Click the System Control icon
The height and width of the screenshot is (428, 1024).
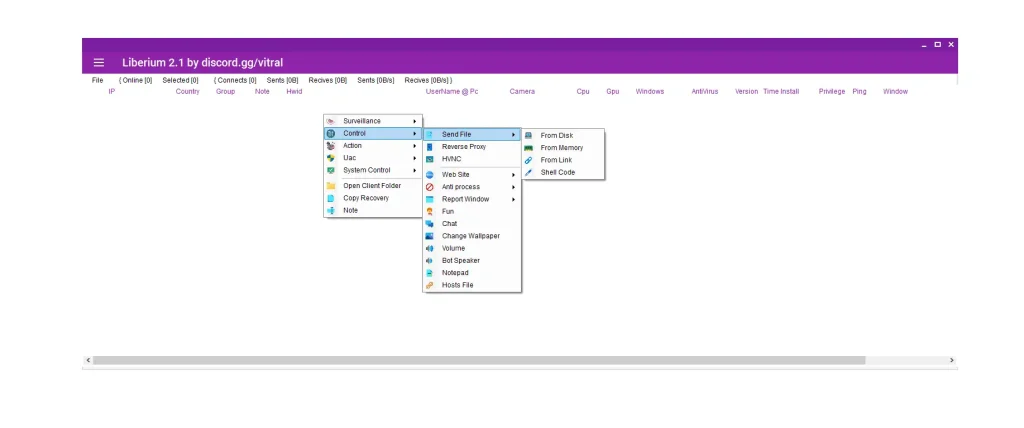point(330,171)
